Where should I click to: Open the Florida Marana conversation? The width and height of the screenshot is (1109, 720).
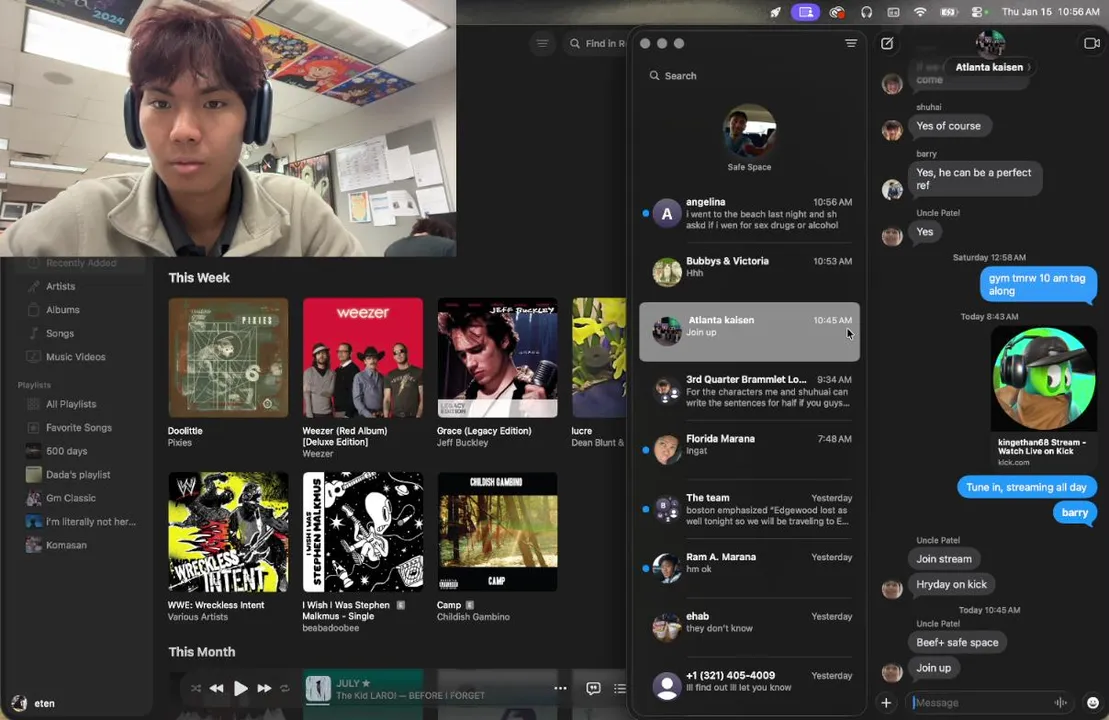coord(749,450)
